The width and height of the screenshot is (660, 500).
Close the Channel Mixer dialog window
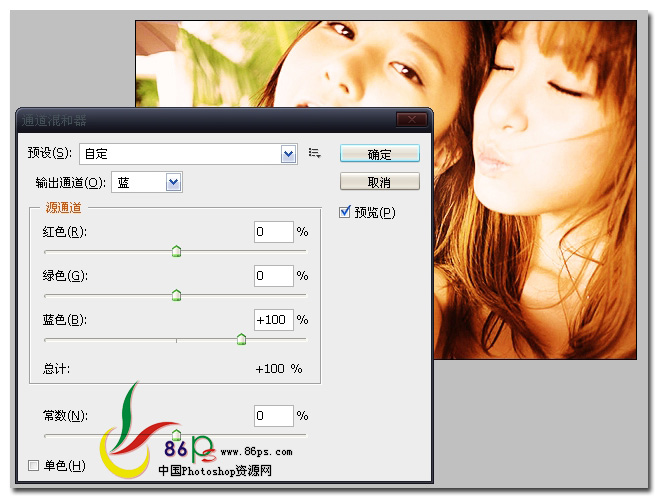[411, 120]
